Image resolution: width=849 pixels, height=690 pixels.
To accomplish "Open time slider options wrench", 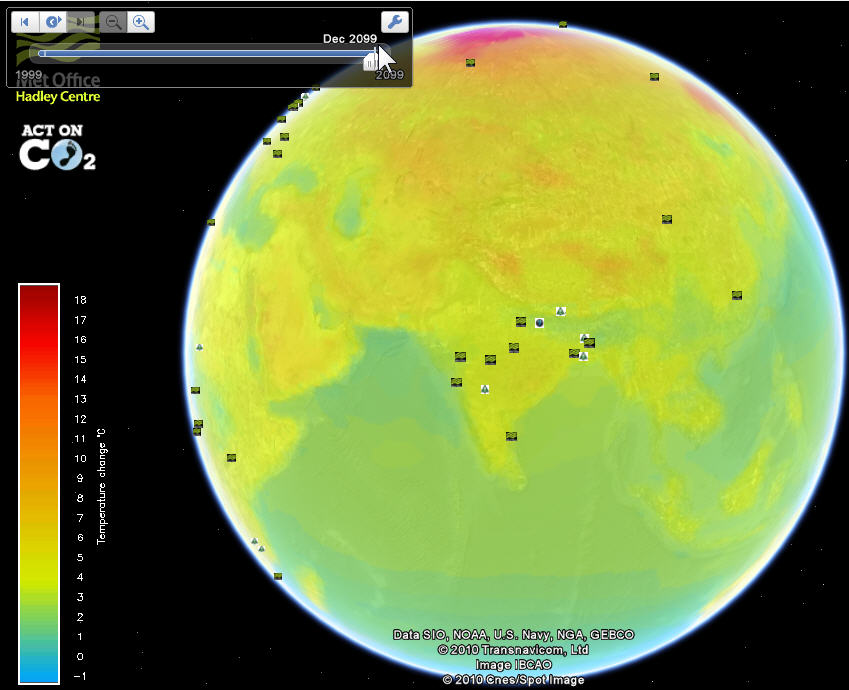I will click(394, 22).
